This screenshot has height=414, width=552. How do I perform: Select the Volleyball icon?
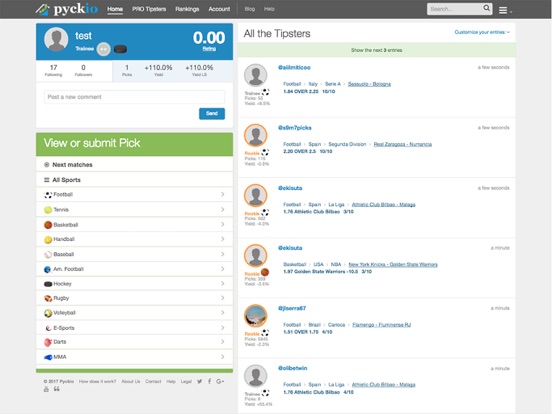pos(48,313)
